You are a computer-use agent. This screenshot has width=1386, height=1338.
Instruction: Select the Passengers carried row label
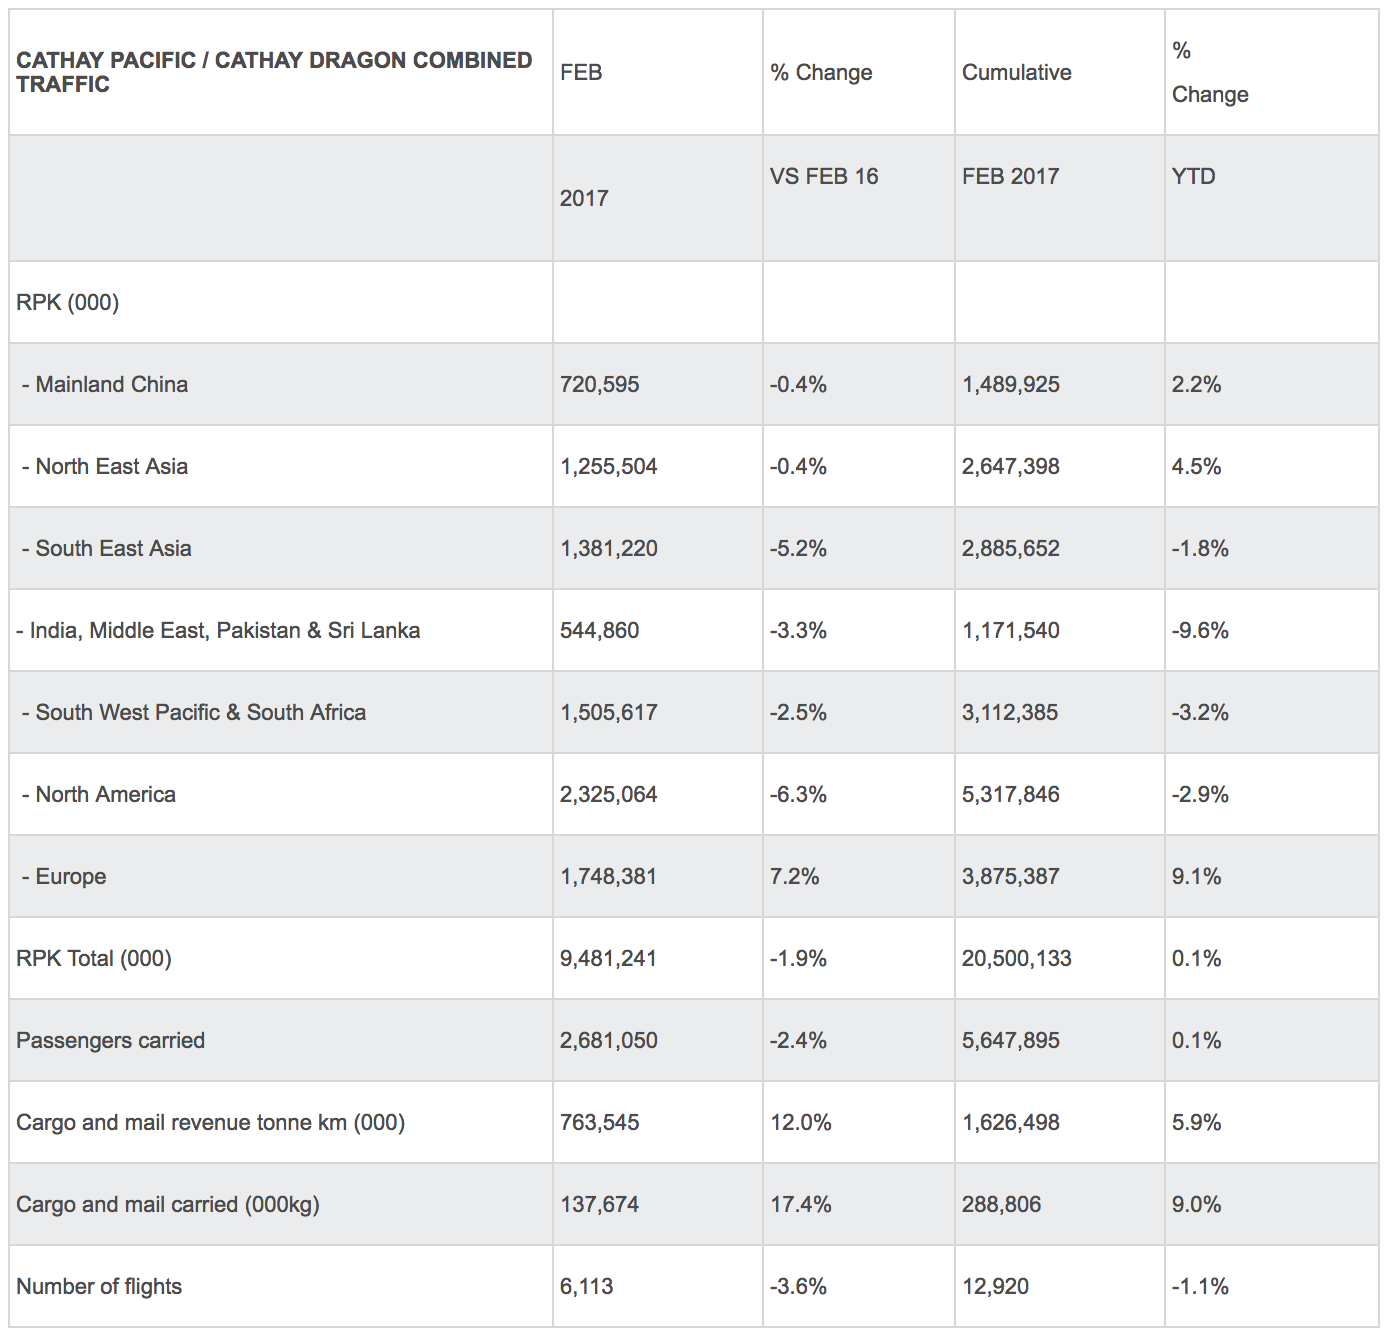pos(110,1040)
